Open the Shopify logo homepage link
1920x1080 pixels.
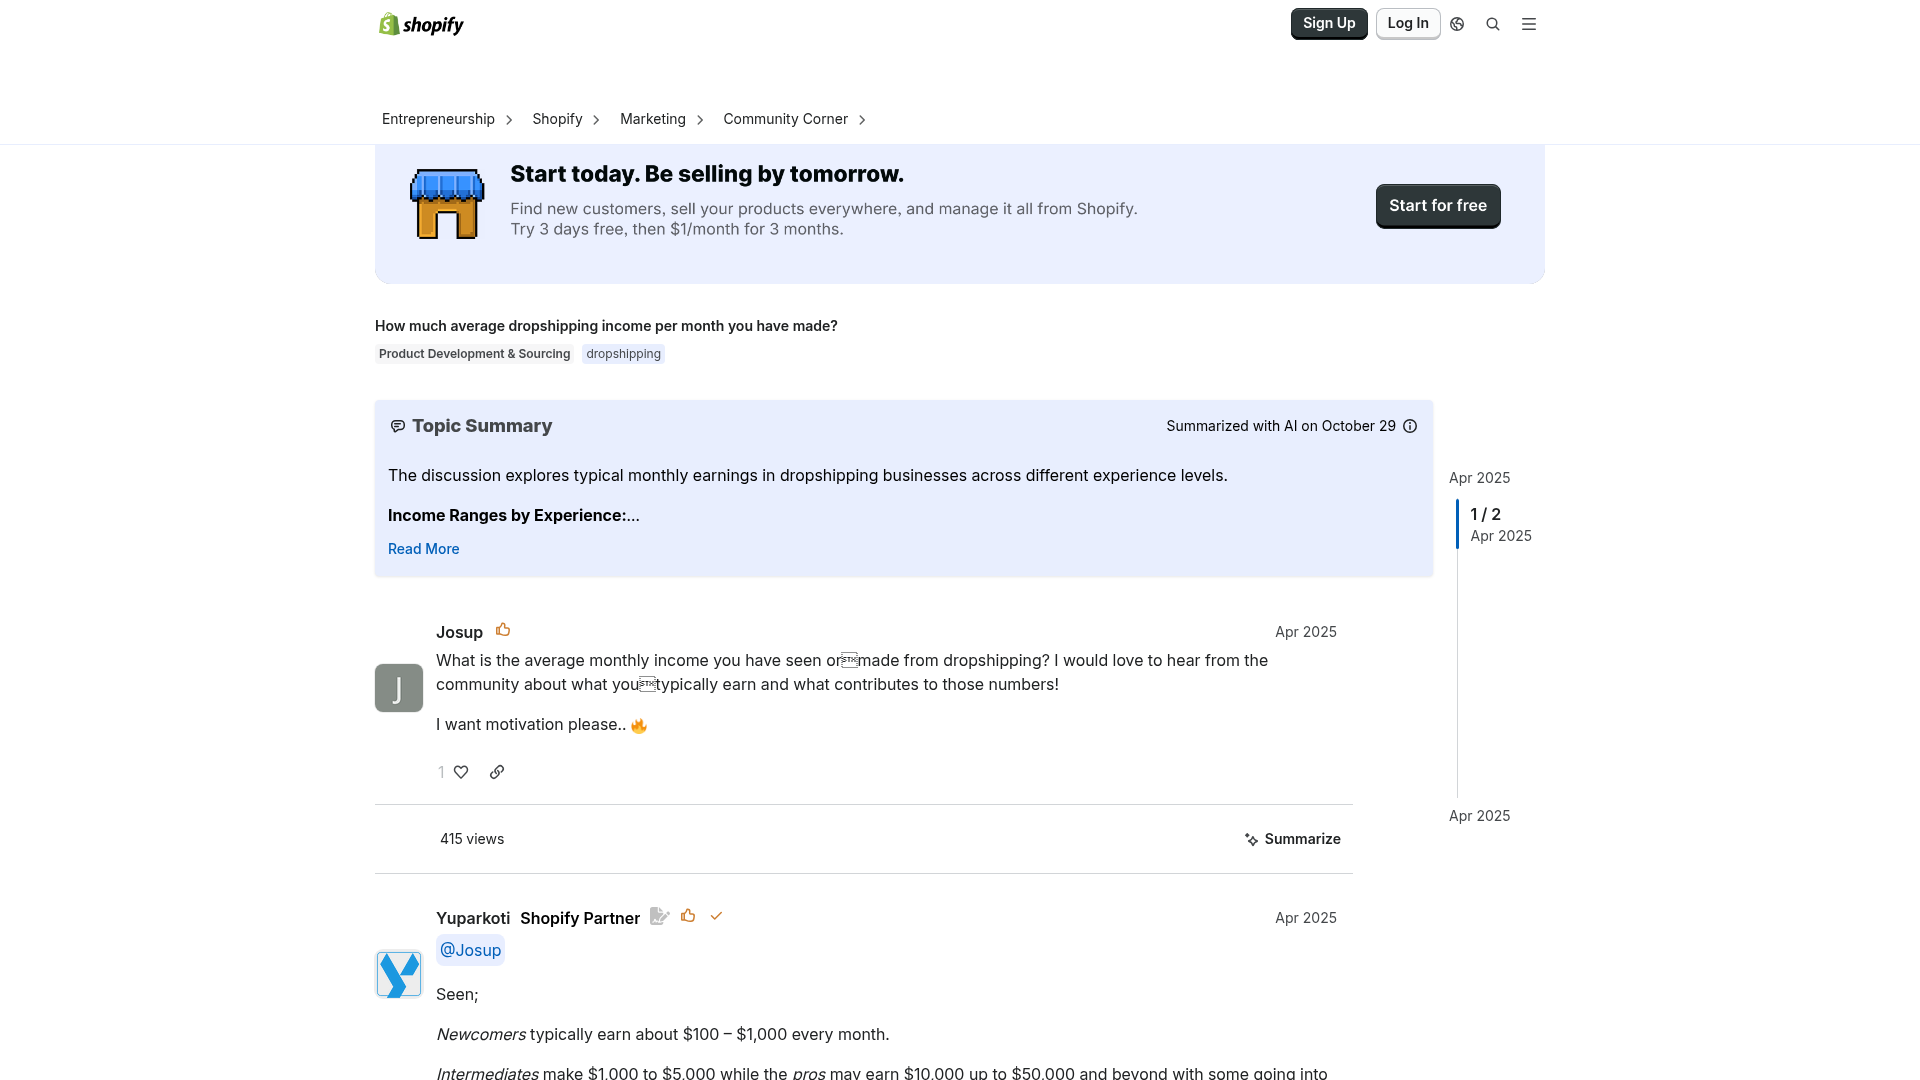click(421, 24)
